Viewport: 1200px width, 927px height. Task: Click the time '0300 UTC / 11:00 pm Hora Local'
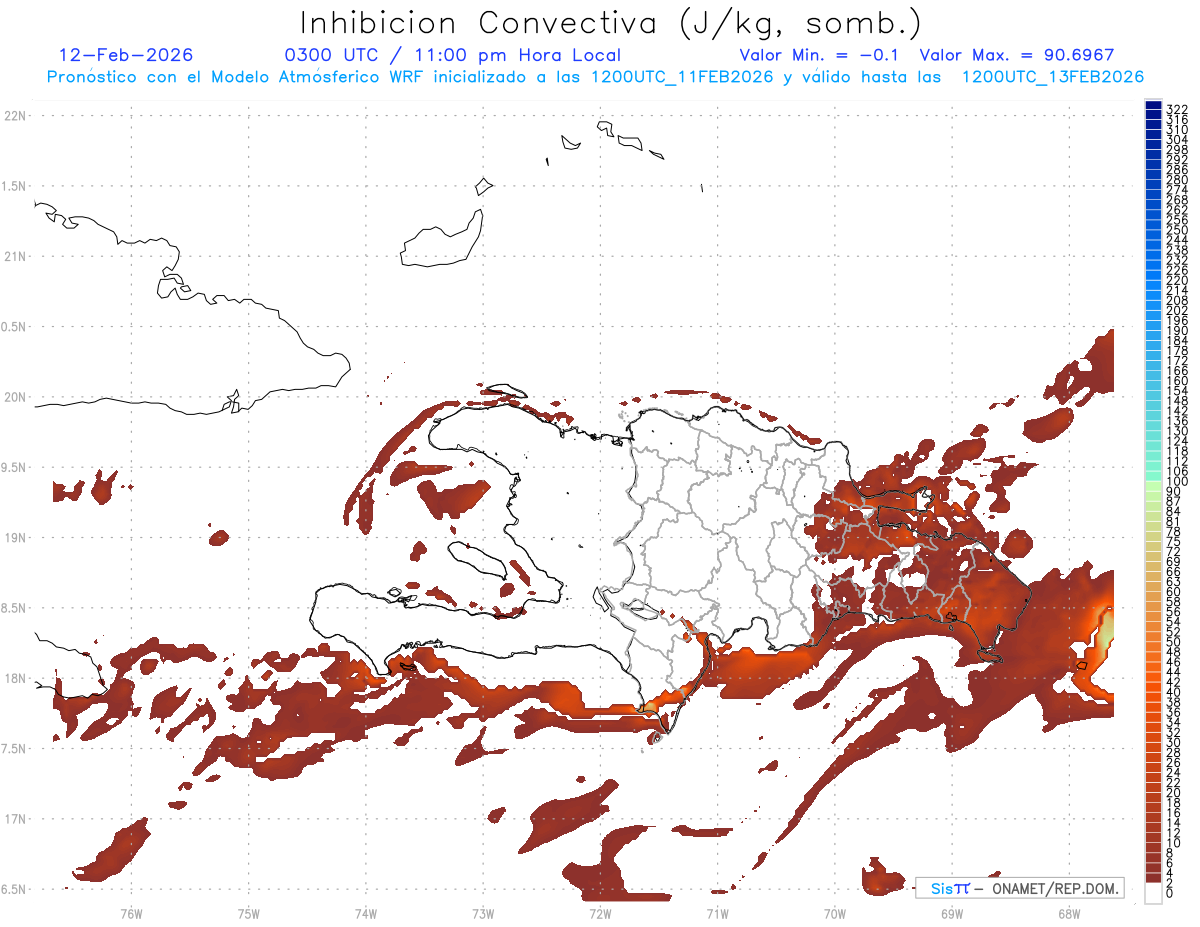click(x=453, y=55)
